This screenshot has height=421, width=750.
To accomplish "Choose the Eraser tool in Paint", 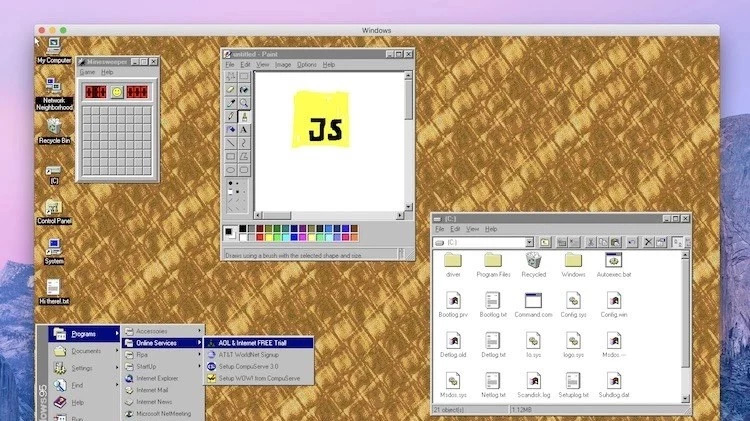I will 231,90.
